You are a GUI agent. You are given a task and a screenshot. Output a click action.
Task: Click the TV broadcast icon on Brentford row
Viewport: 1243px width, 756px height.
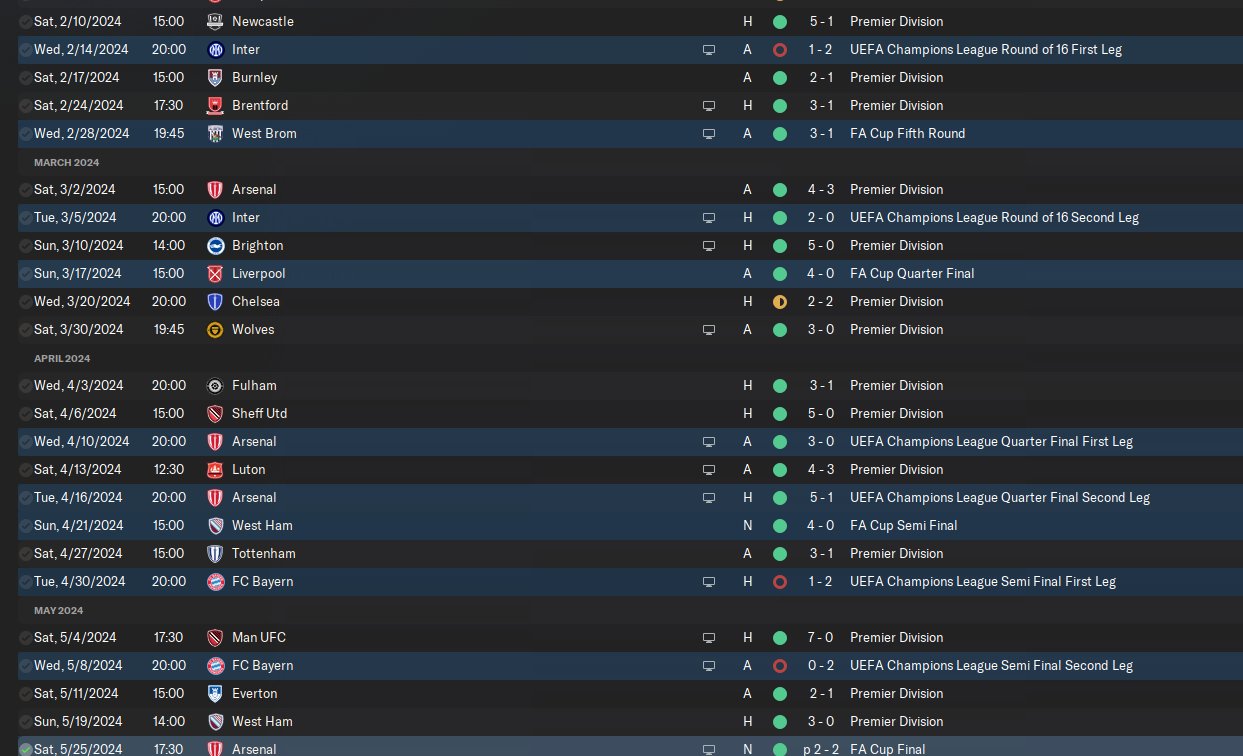pos(709,105)
